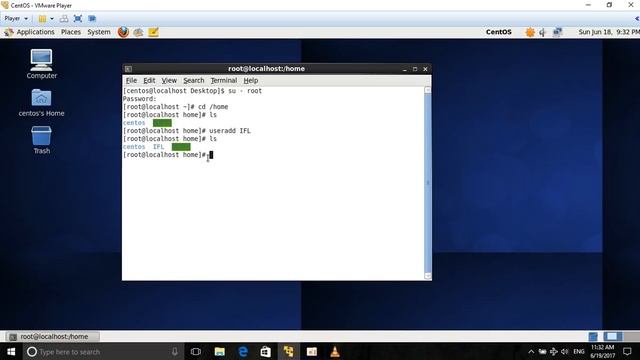The width and height of the screenshot is (640, 360).
Task: Click the terminal vertical scrollbar track
Action: click(428, 183)
